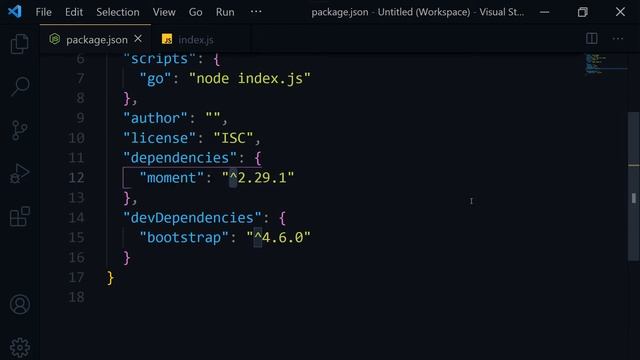Viewport: 640px width, 360px height.
Task: Click the JS icon on index.js tab
Action: 167,39
